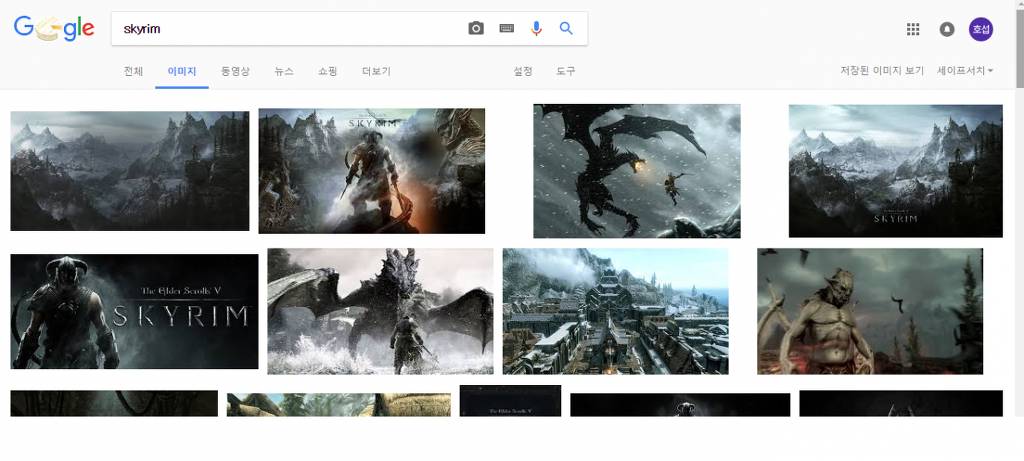Switch to the 뉴스 tab

click(283, 71)
